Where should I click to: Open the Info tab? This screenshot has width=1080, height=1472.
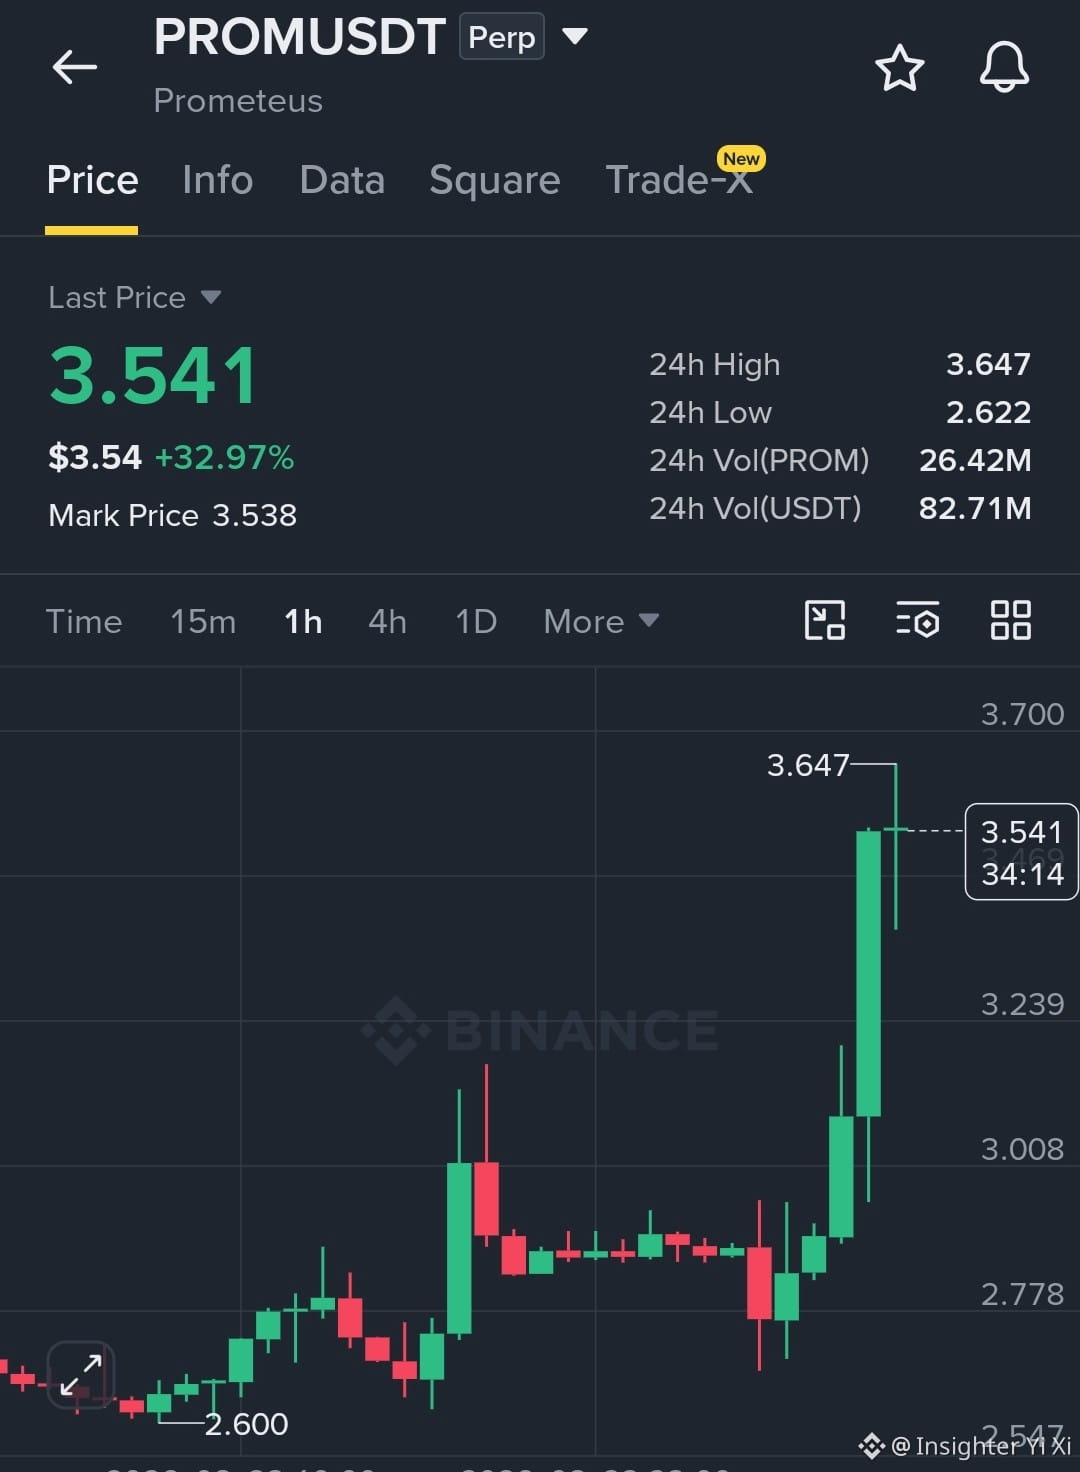pyautogui.click(x=217, y=180)
